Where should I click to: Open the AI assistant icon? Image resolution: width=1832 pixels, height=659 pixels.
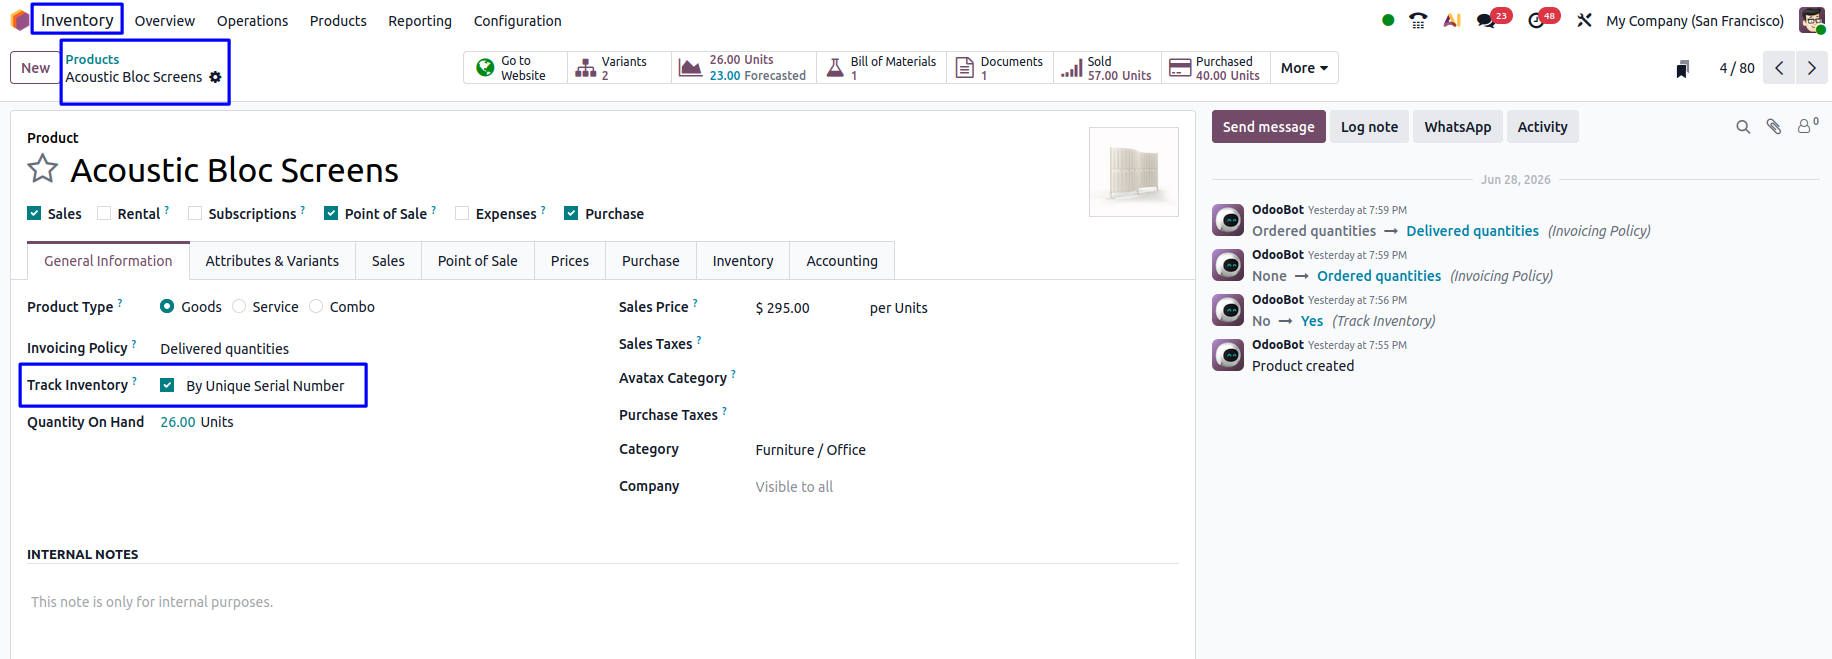pyautogui.click(x=1452, y=20)
